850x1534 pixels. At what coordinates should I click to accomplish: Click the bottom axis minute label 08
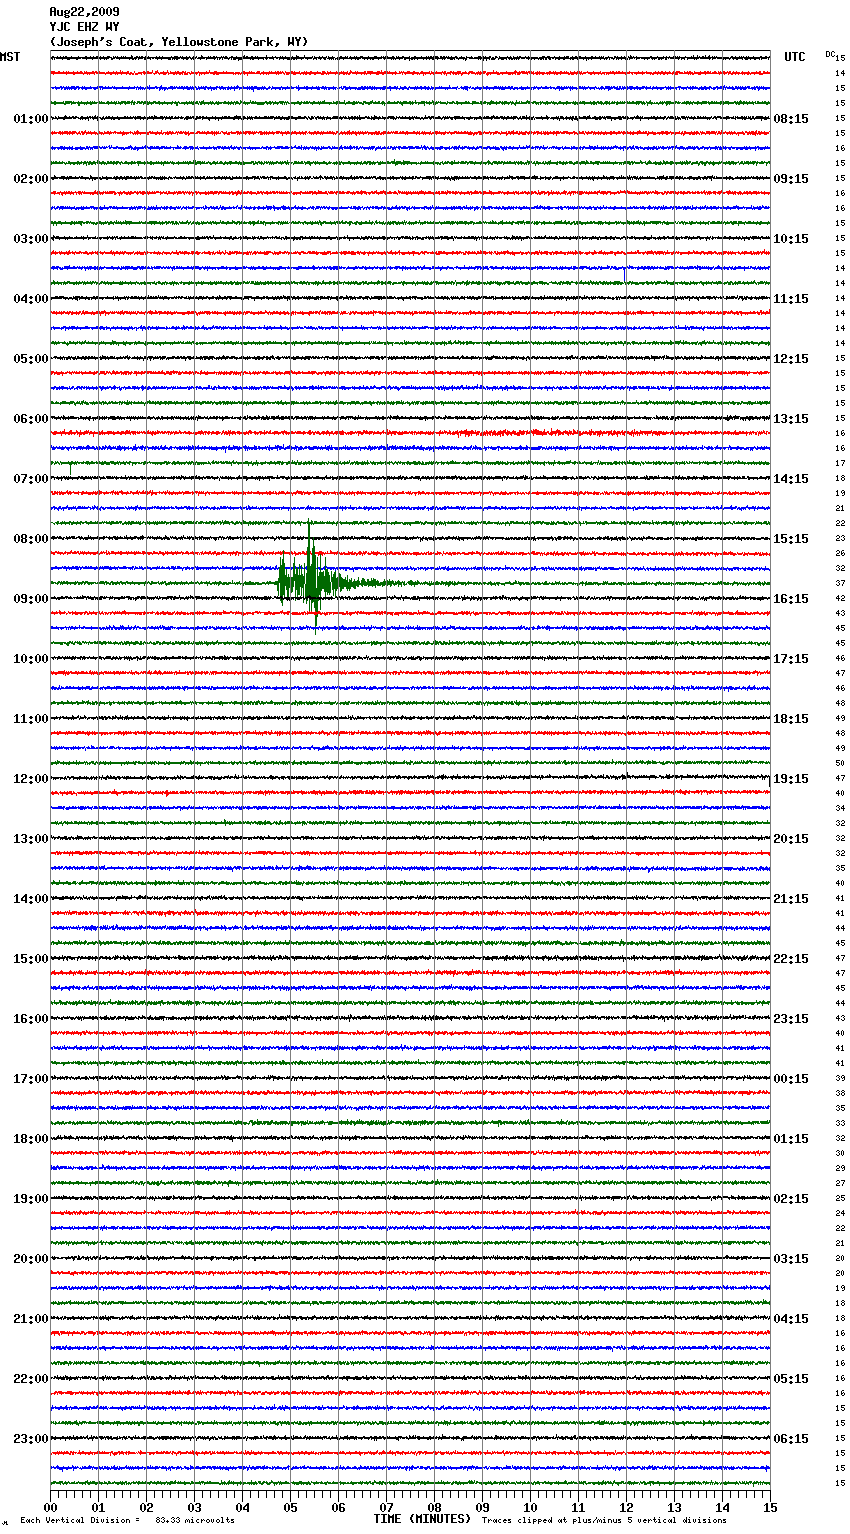(x=434, y=1507)
